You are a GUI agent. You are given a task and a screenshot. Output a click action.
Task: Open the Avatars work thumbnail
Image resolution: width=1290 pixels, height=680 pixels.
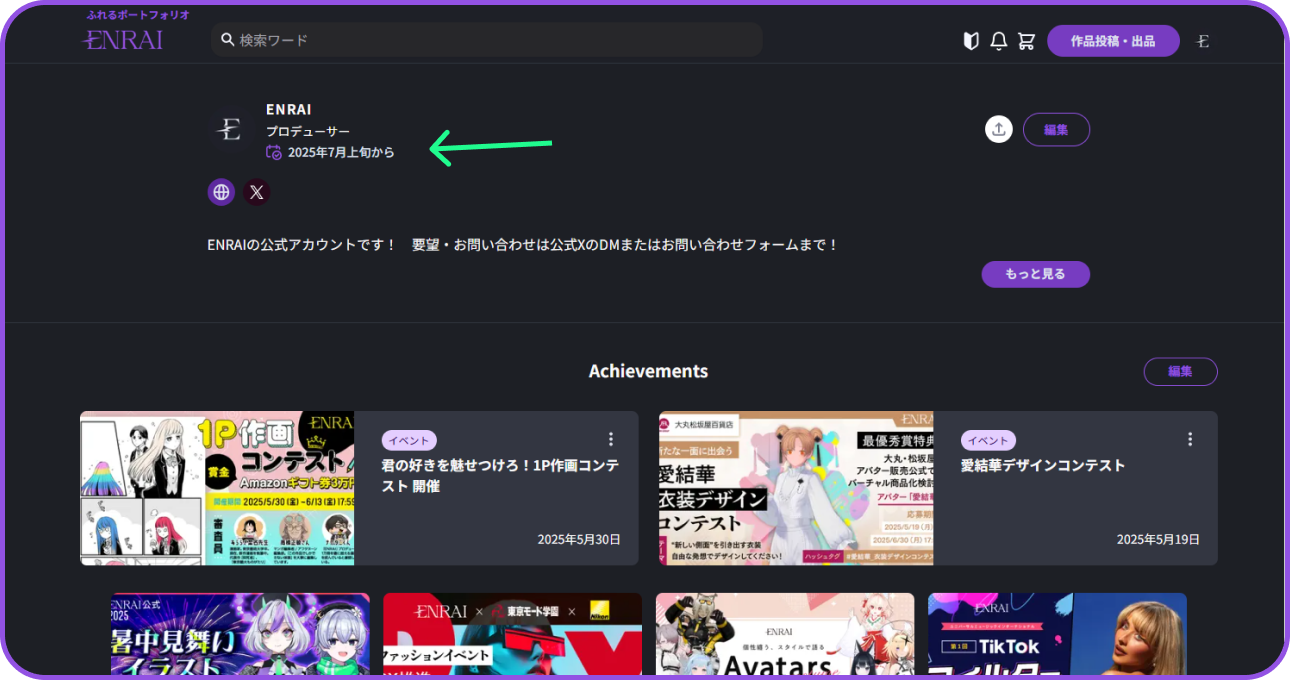(785, 634)
